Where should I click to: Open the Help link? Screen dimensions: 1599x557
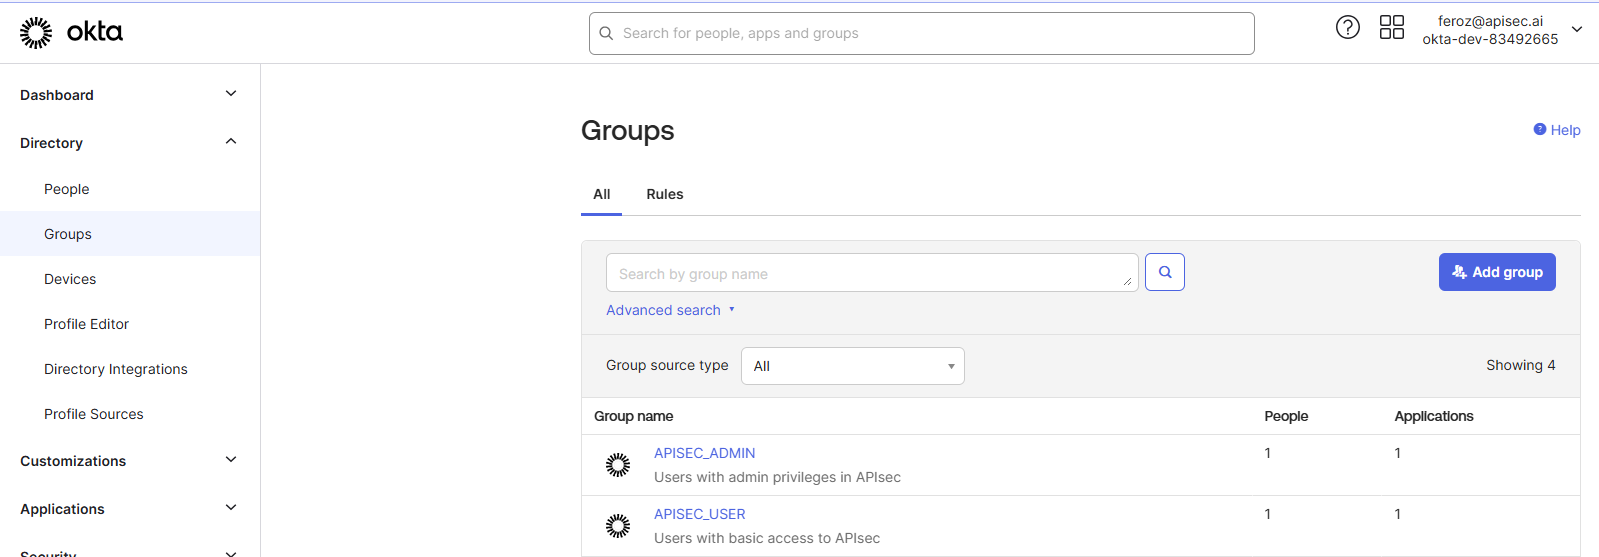click(1557, 130)
